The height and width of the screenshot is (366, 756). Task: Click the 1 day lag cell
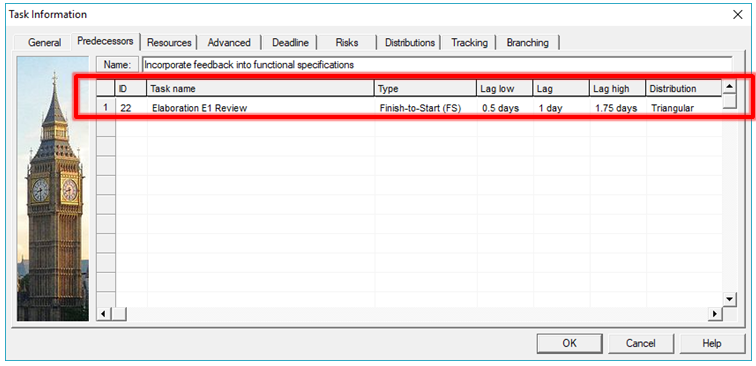[x=561, y=108]
